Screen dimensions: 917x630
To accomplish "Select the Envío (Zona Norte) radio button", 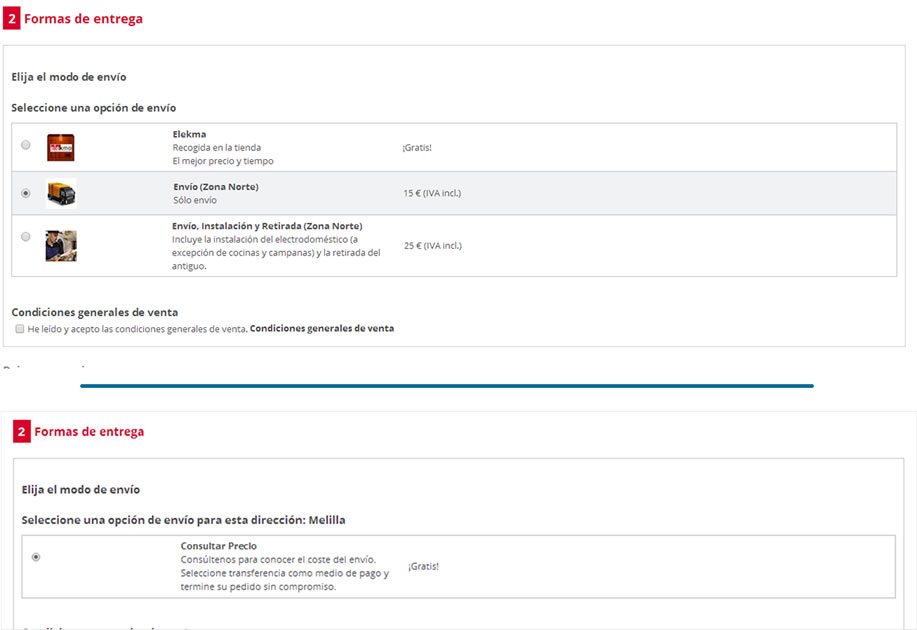I will [x=26, y=193].
